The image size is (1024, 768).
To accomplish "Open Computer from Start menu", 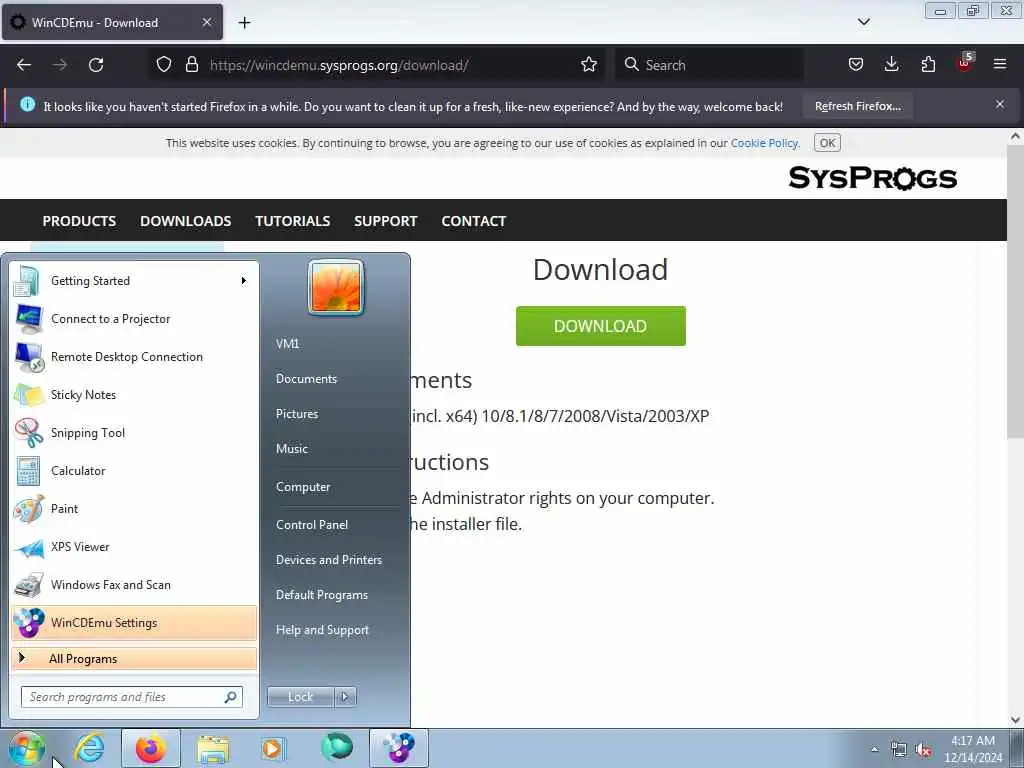I will click(x=303, y=487).
